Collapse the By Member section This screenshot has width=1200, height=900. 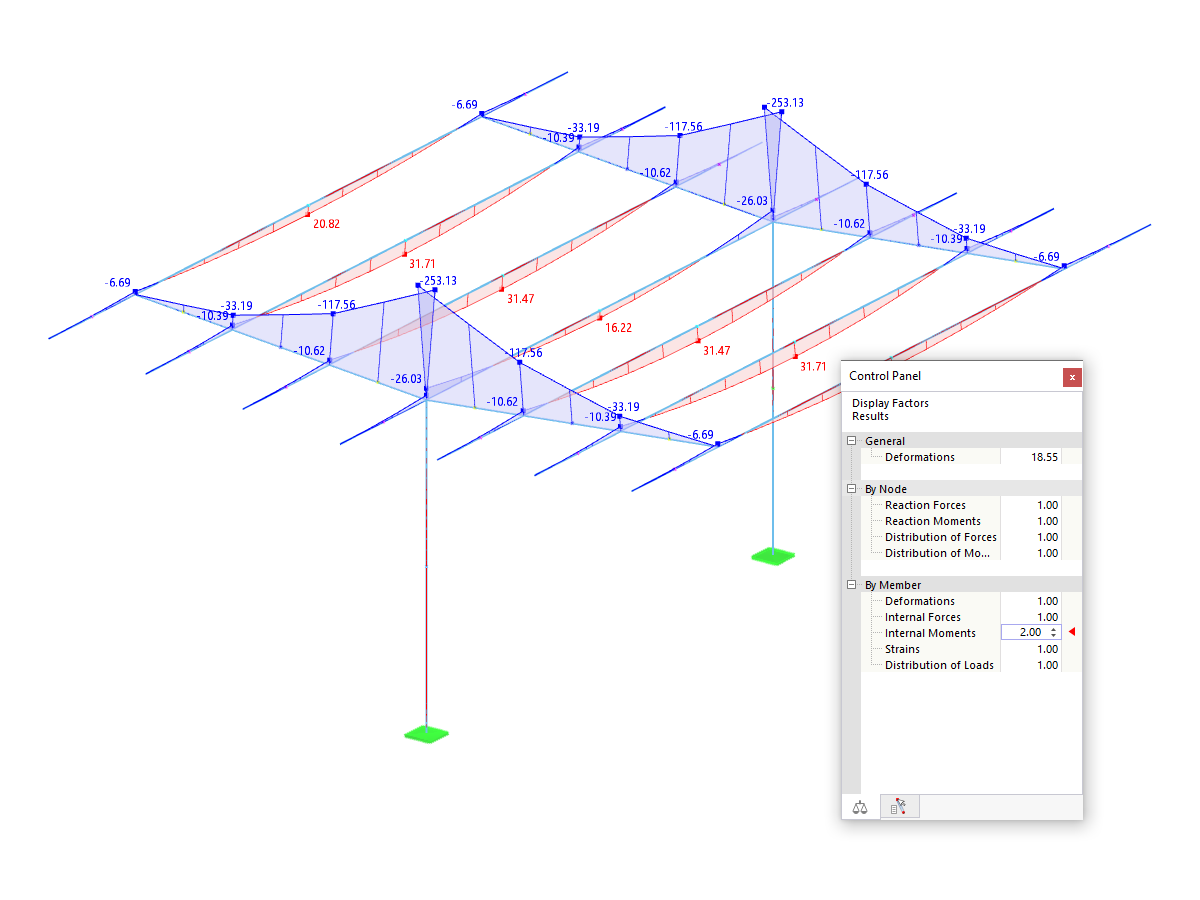tap(851, 584)
